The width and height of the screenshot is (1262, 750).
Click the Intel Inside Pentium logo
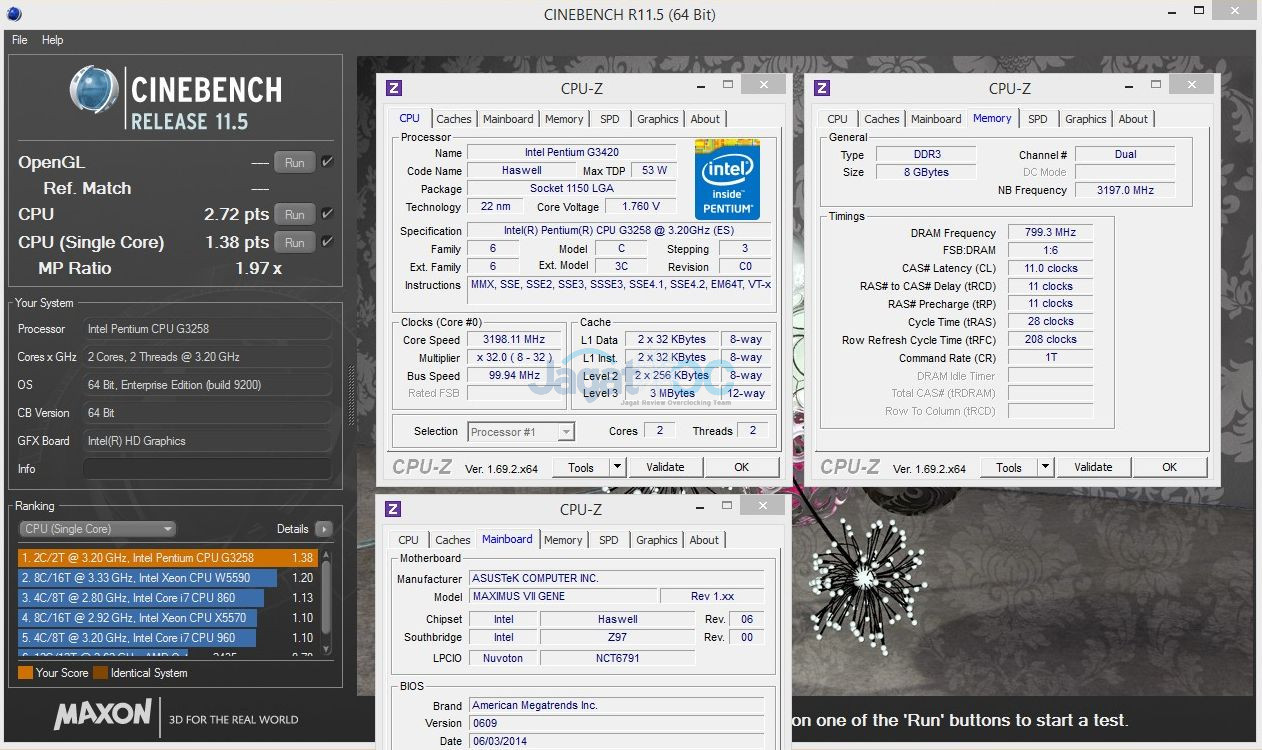pyautogui.click(x=727, y=179)
